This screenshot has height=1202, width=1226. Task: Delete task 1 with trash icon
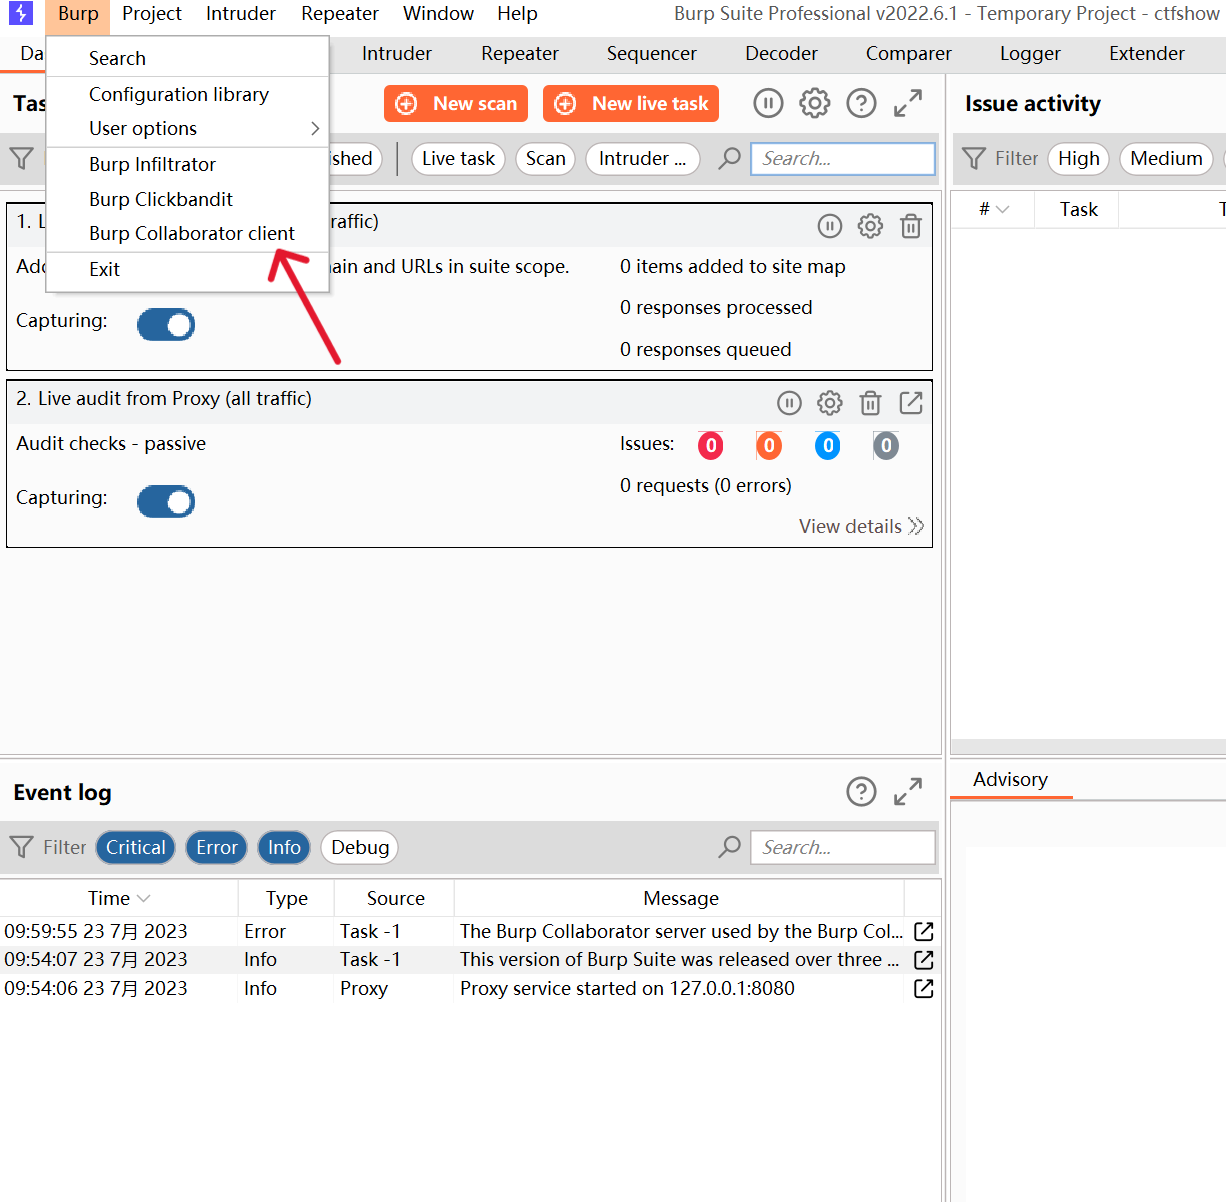pos(911,226)
